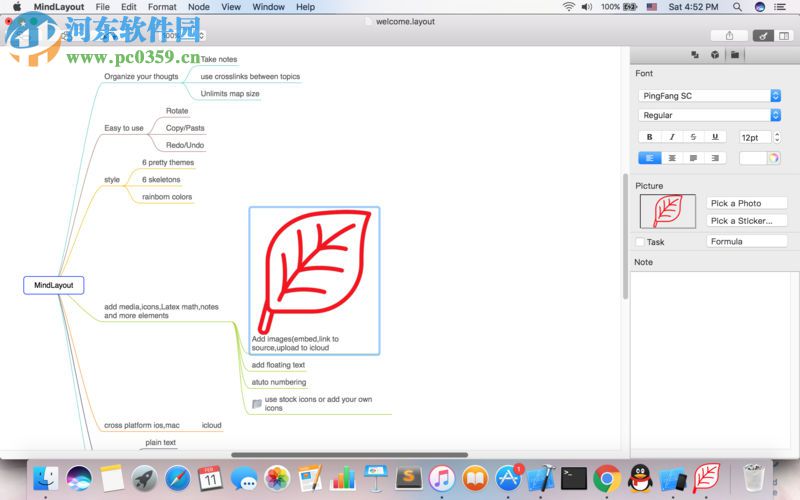Select 'Organize your thougts' node
Screen dimensions: 800x500
coord(141,77)
